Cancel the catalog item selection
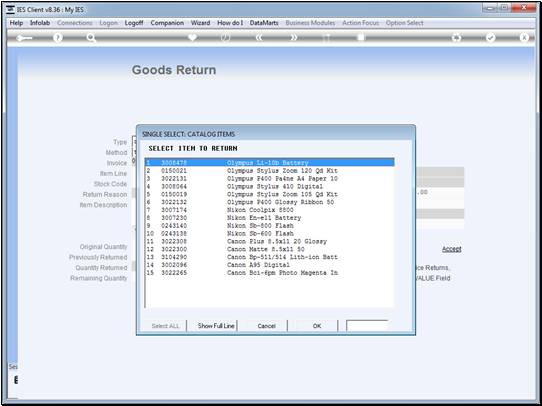542x406 pixels. click(x=267, y=326)
